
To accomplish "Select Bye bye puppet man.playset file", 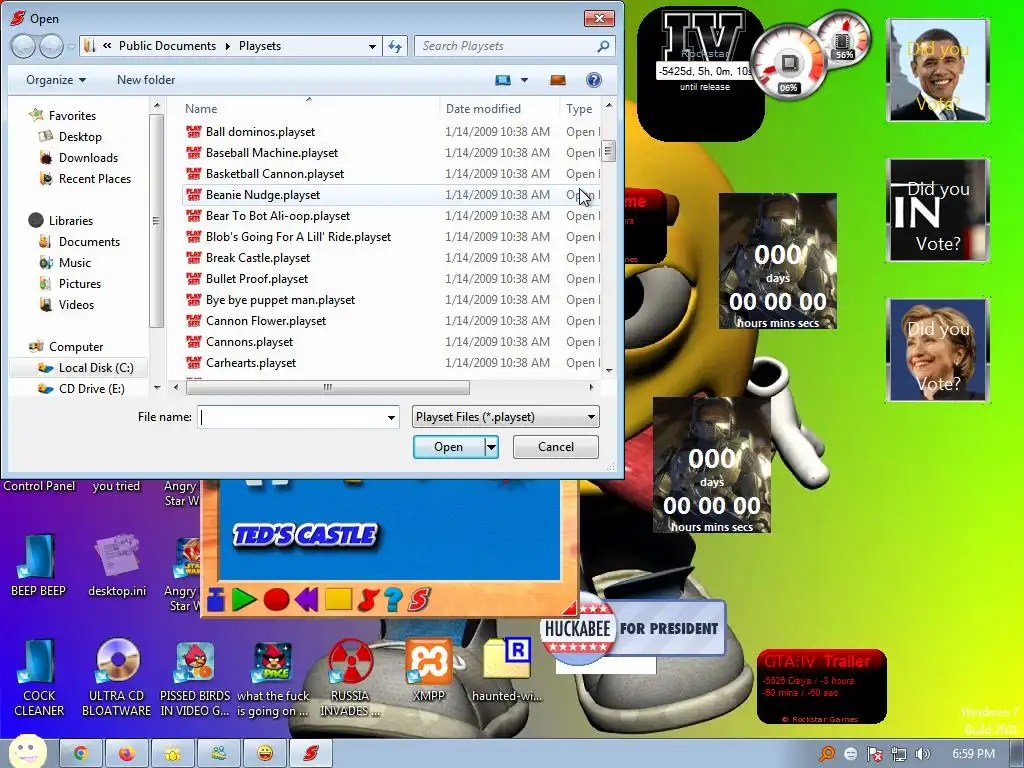I will [280, 299].
